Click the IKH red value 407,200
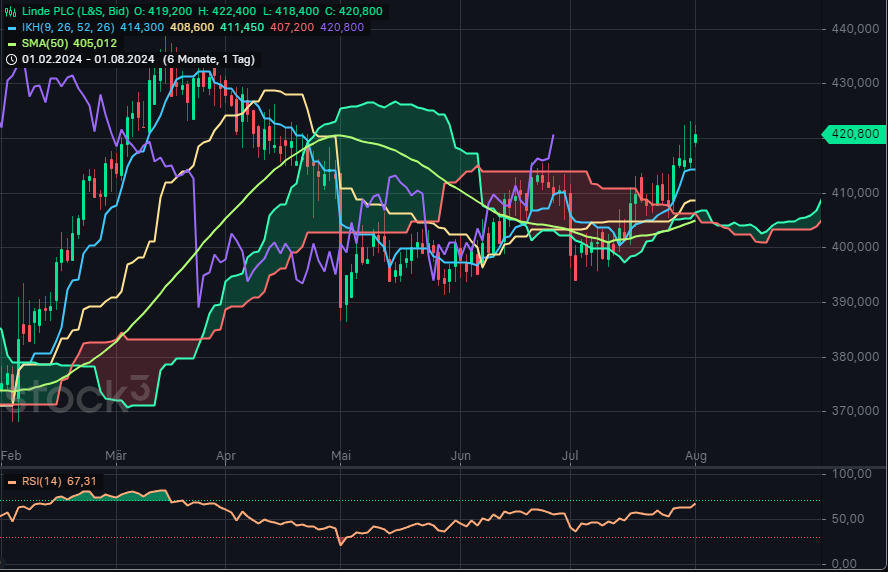Screen dimensions: 888x572 [x=292, y=27]
